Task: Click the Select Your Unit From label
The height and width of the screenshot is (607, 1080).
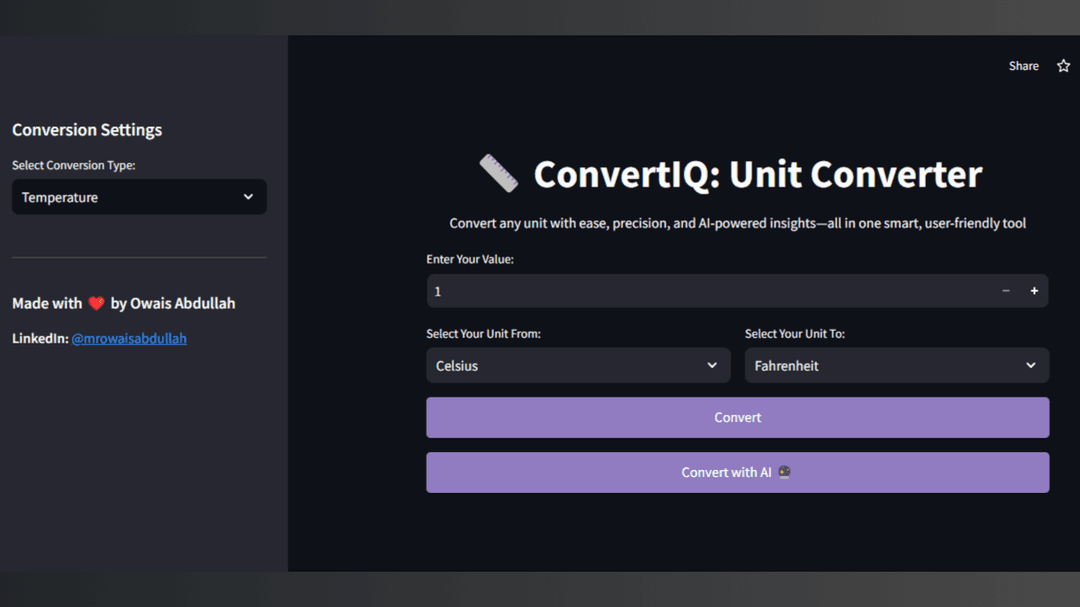Action: point(483,334)
